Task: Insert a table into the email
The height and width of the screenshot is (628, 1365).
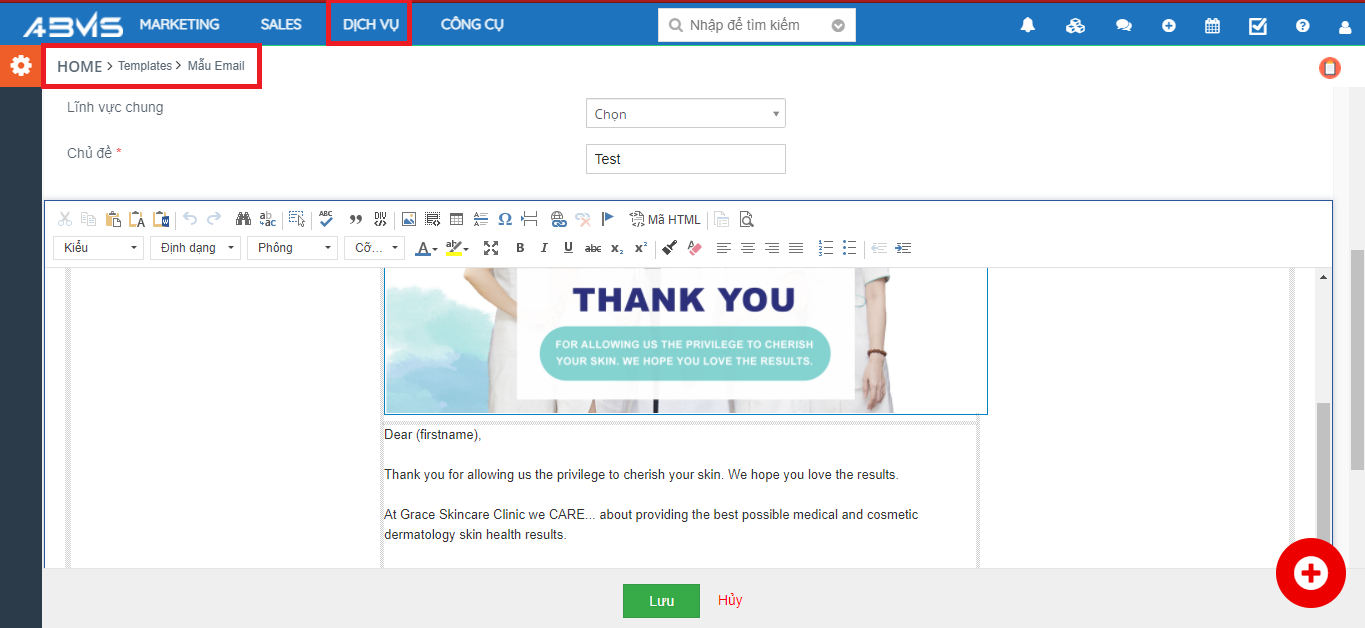Action: pyautogui.click(x=456, y=219)
